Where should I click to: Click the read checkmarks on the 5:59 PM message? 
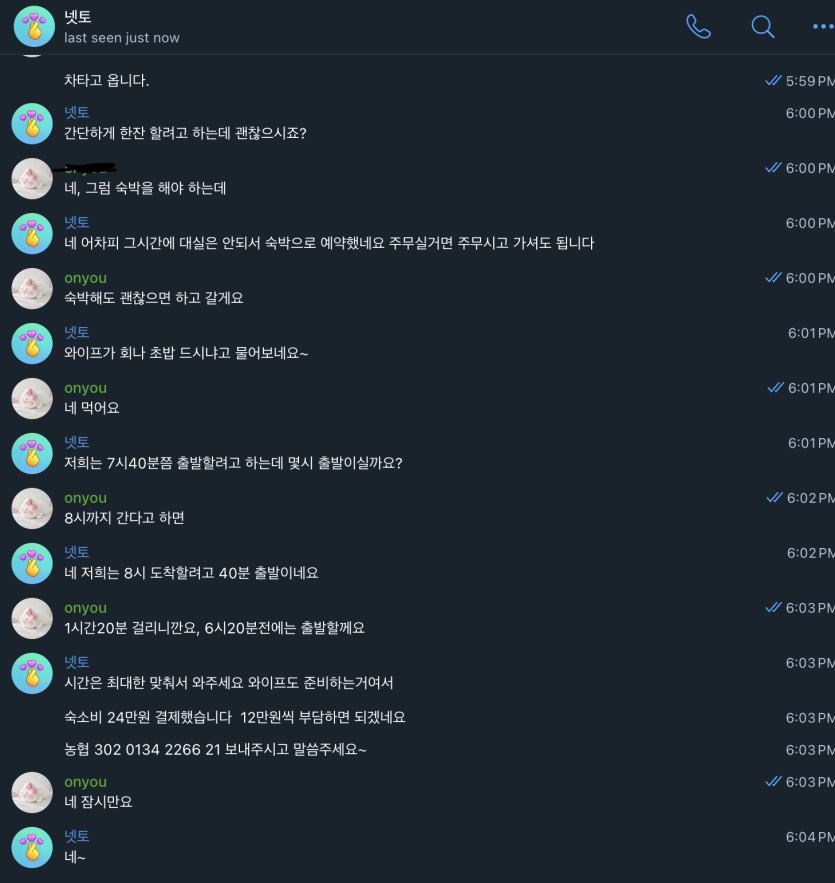774,81
